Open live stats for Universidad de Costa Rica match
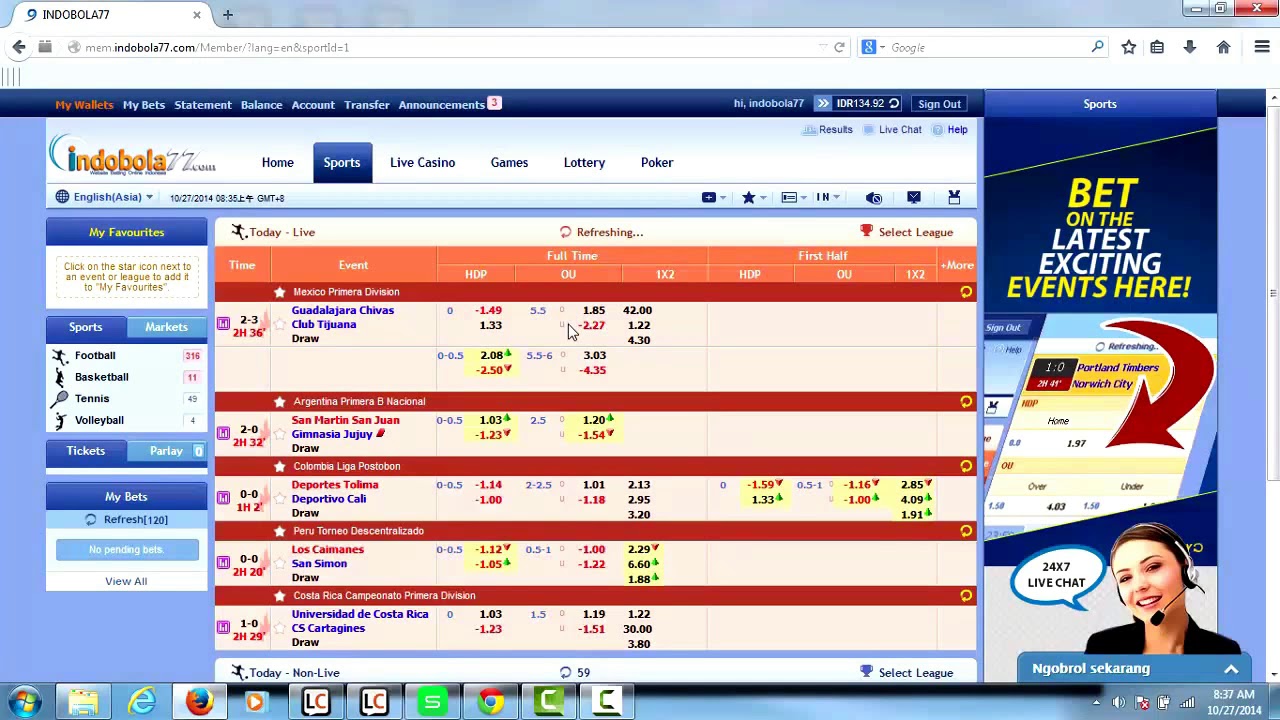This screenshot has width=1280, height=720. [223, 628]
